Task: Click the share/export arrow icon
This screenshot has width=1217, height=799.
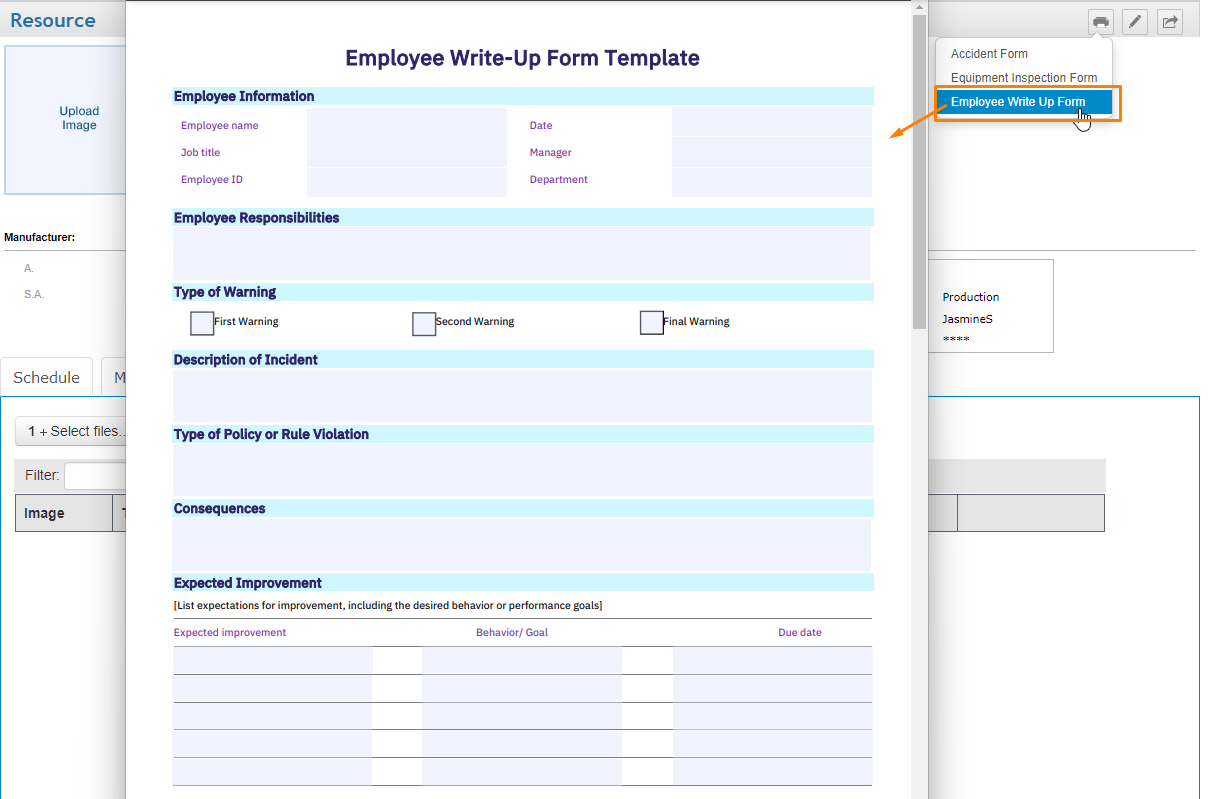Action: click(x=1170, y=21)
